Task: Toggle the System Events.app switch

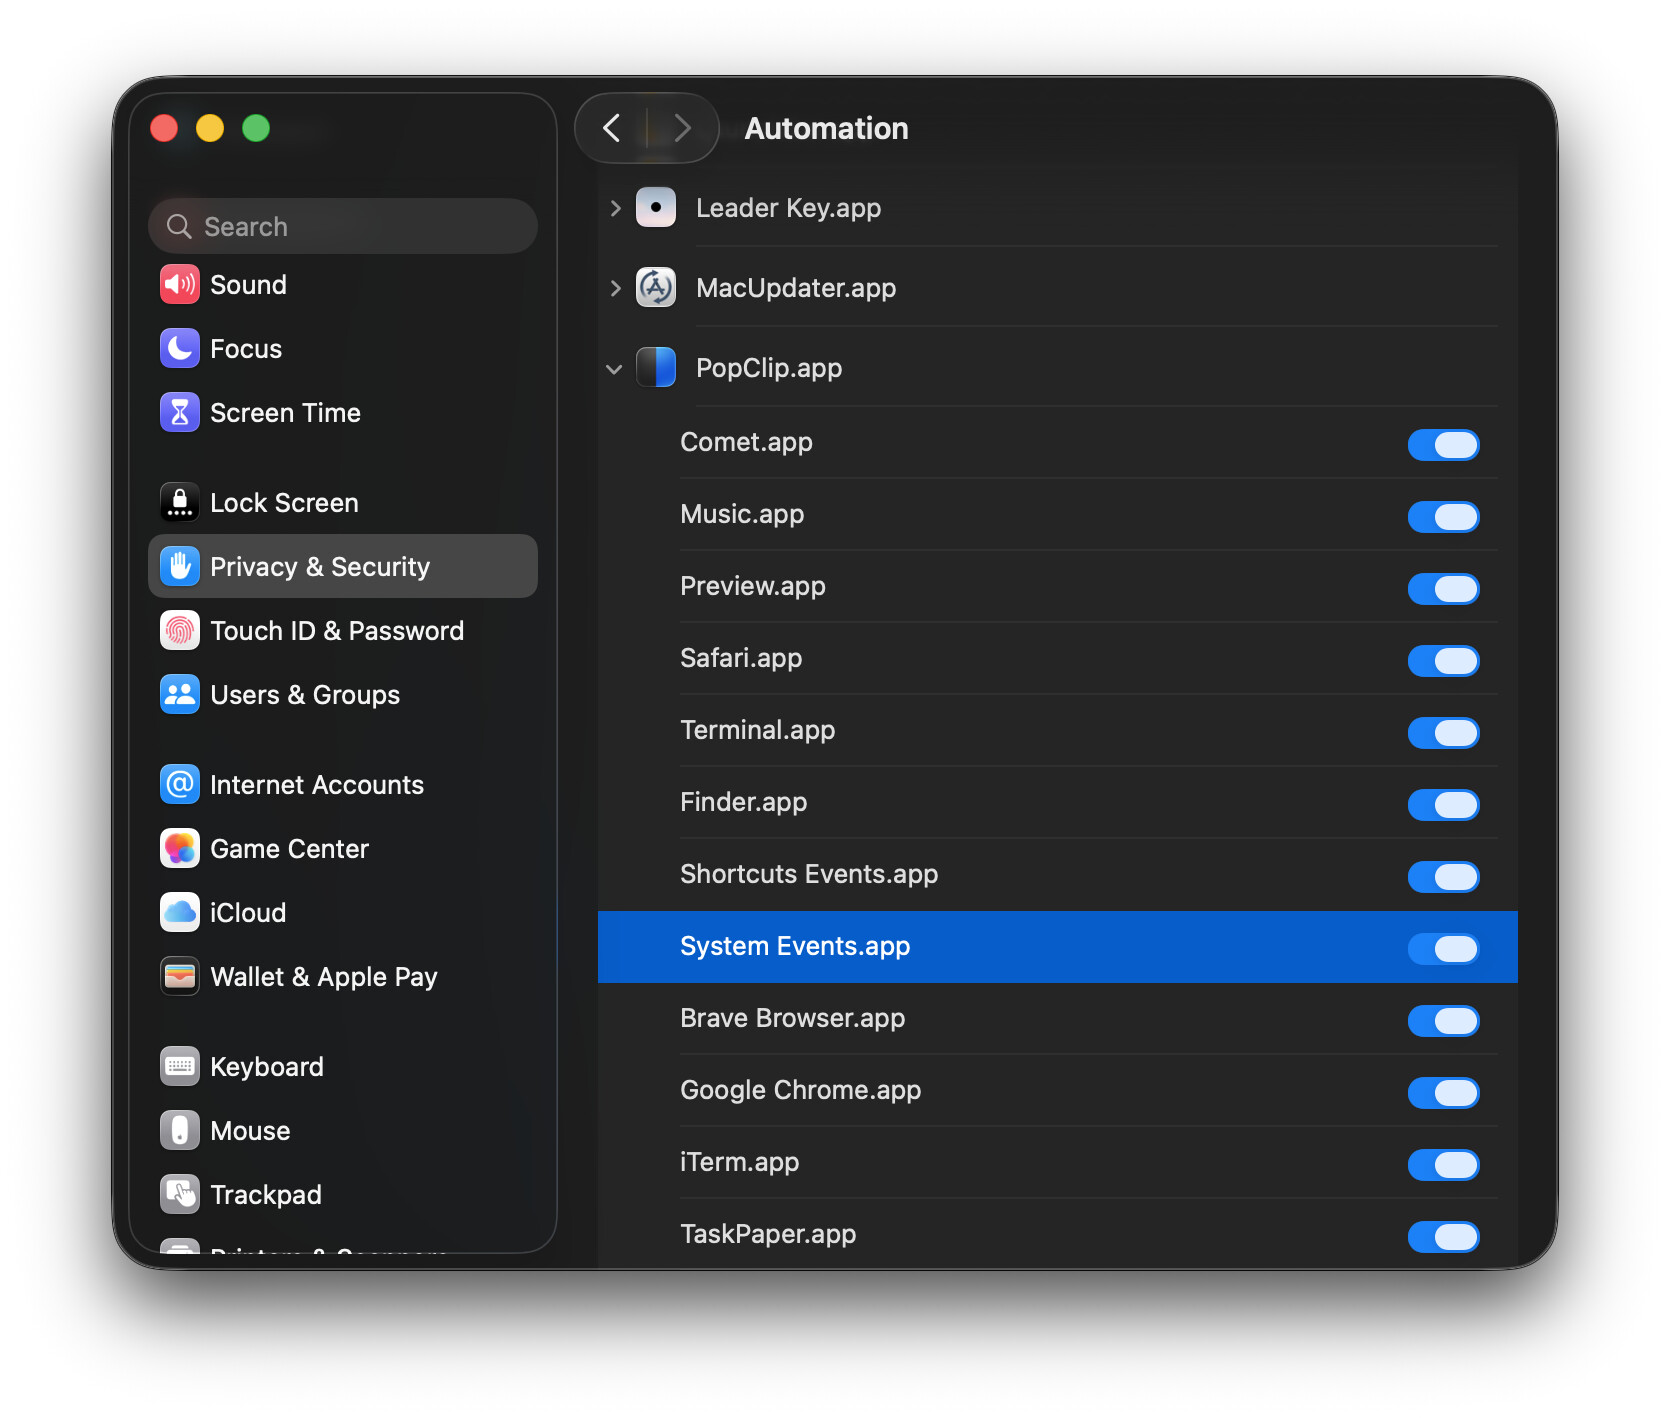Action: 1443,949
